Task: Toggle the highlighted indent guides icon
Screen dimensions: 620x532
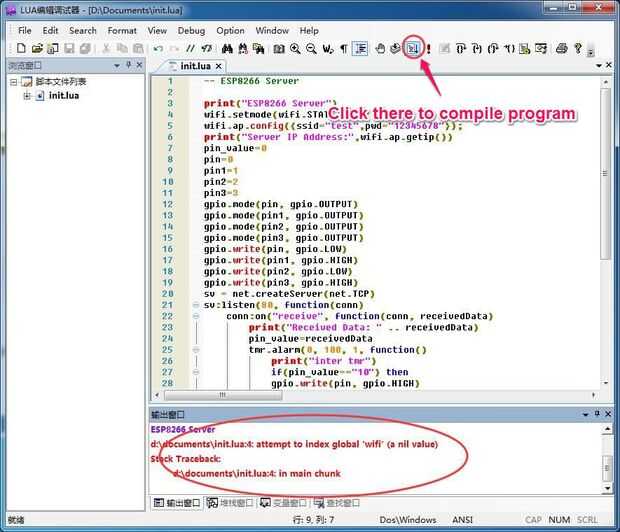Action: pyautogui.click(x=360, y=49)
